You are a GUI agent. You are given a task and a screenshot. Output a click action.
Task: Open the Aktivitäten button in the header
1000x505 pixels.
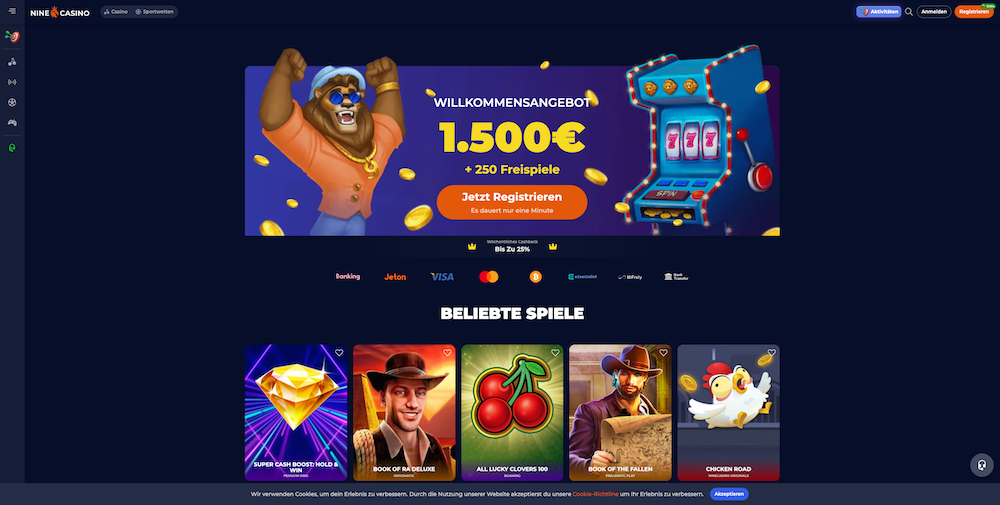[x=879, y=11]
